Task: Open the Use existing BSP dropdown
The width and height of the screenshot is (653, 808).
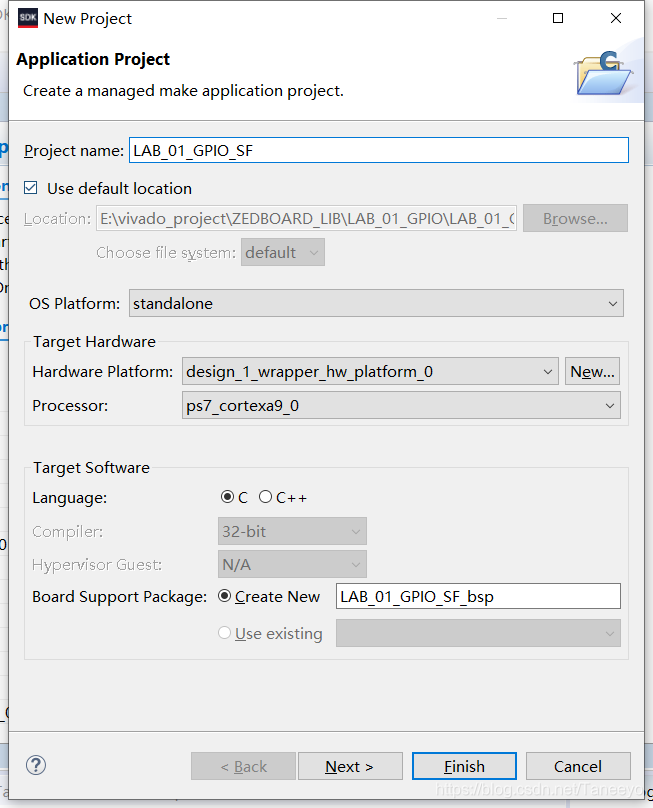Action: [x=478, y=633]
